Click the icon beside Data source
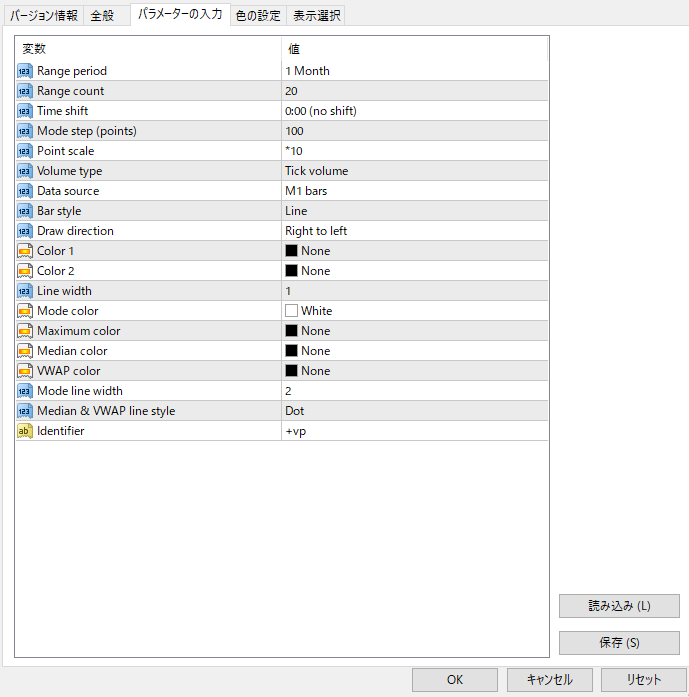The image size is (689, 697). pyautogui.click(x=25, y=191)
